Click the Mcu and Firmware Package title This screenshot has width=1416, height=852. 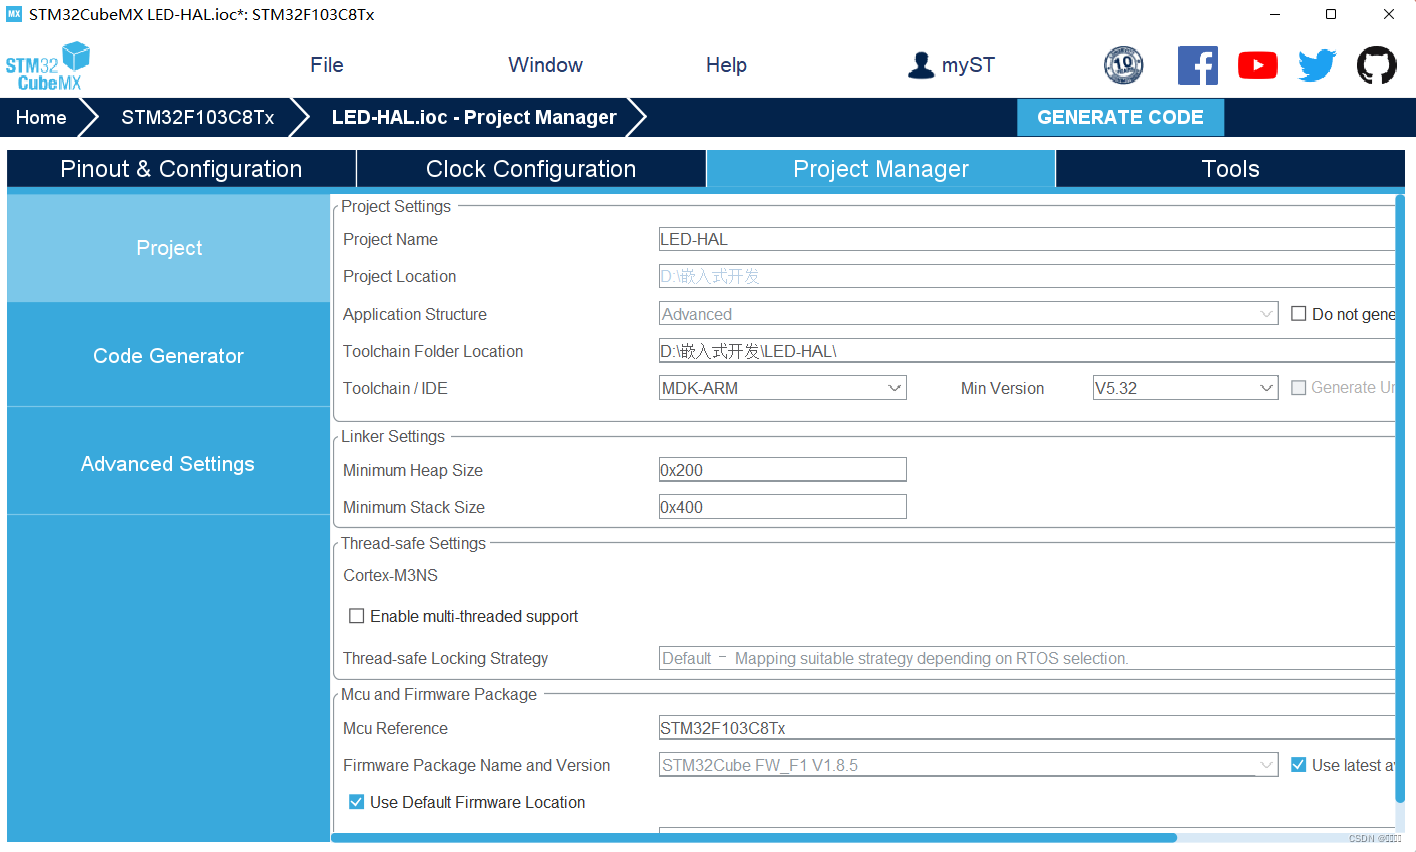[439, 694]
